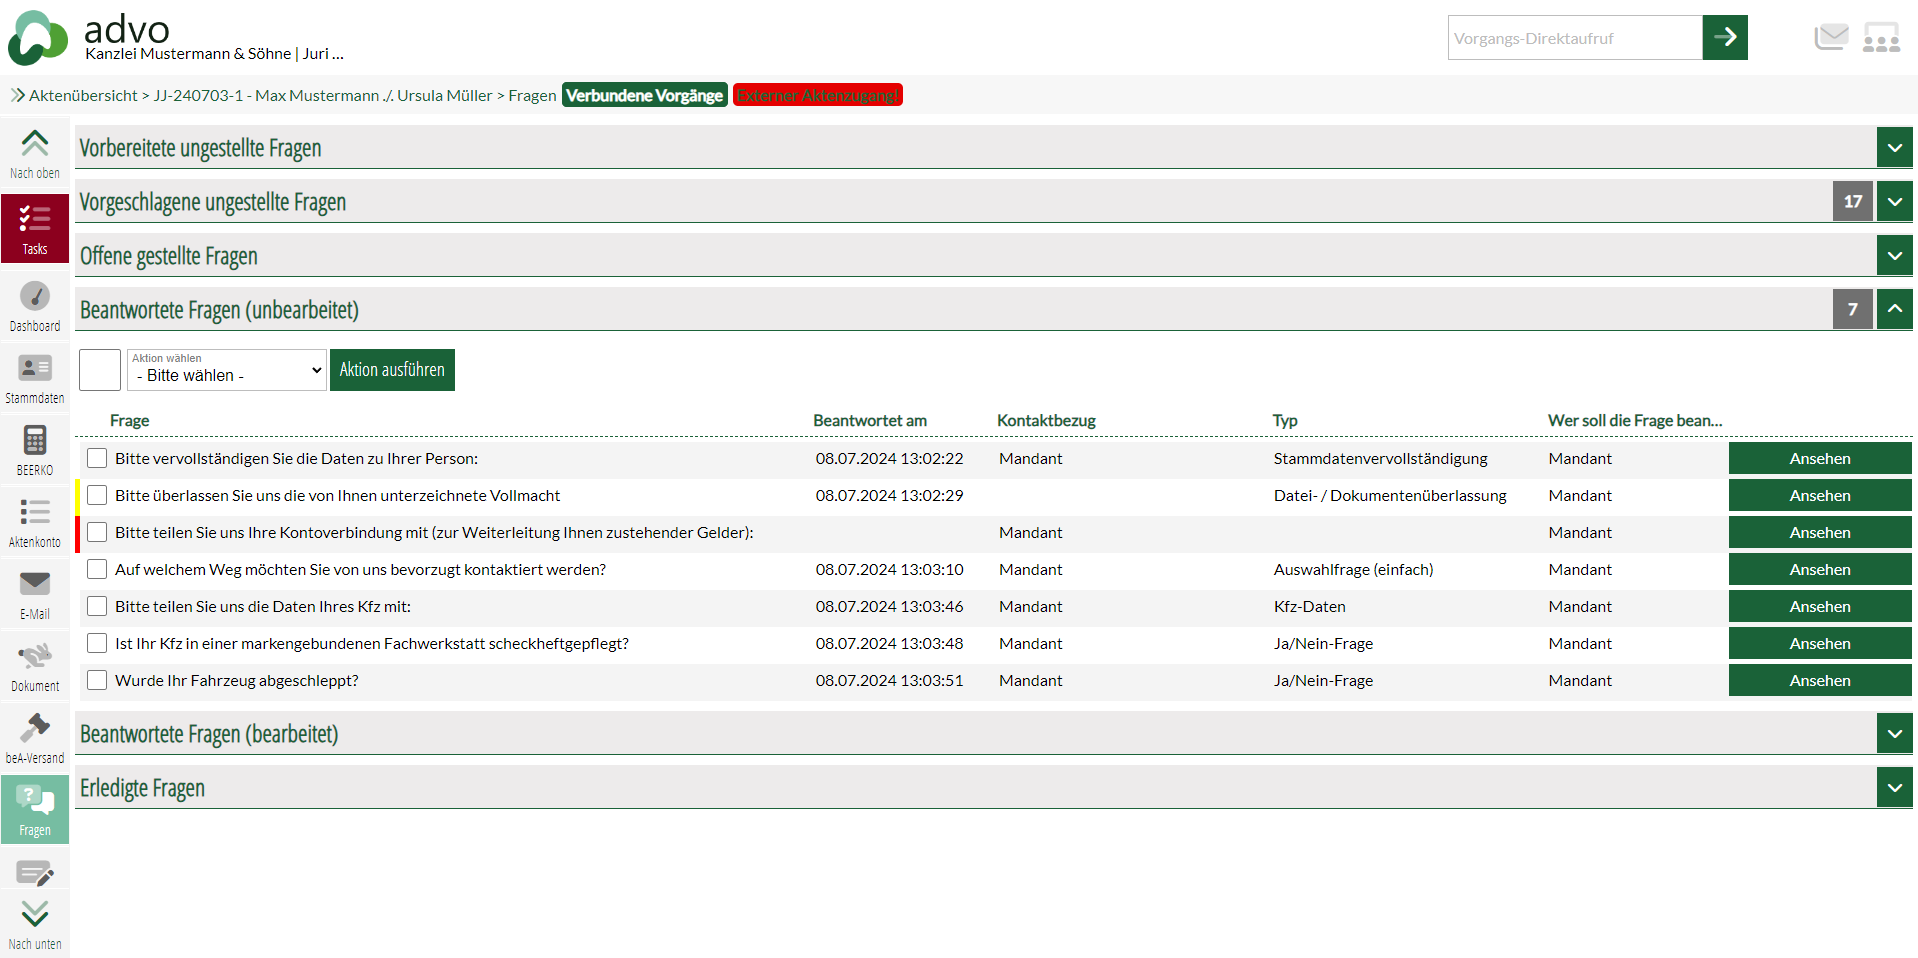
Task: Click the 'Aktenübersicht' breadcrumb link
Action: point(83,96)
